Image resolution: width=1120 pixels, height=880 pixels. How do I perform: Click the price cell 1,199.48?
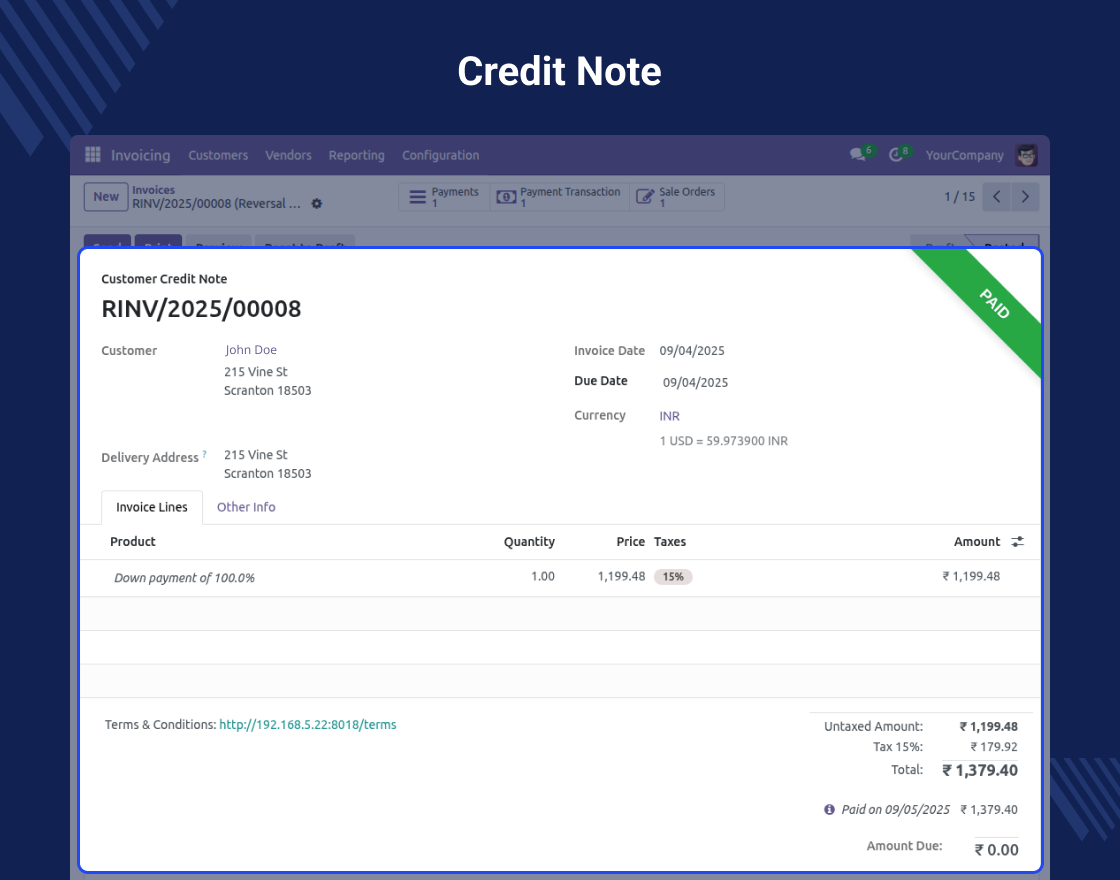[x=621, y=576]
